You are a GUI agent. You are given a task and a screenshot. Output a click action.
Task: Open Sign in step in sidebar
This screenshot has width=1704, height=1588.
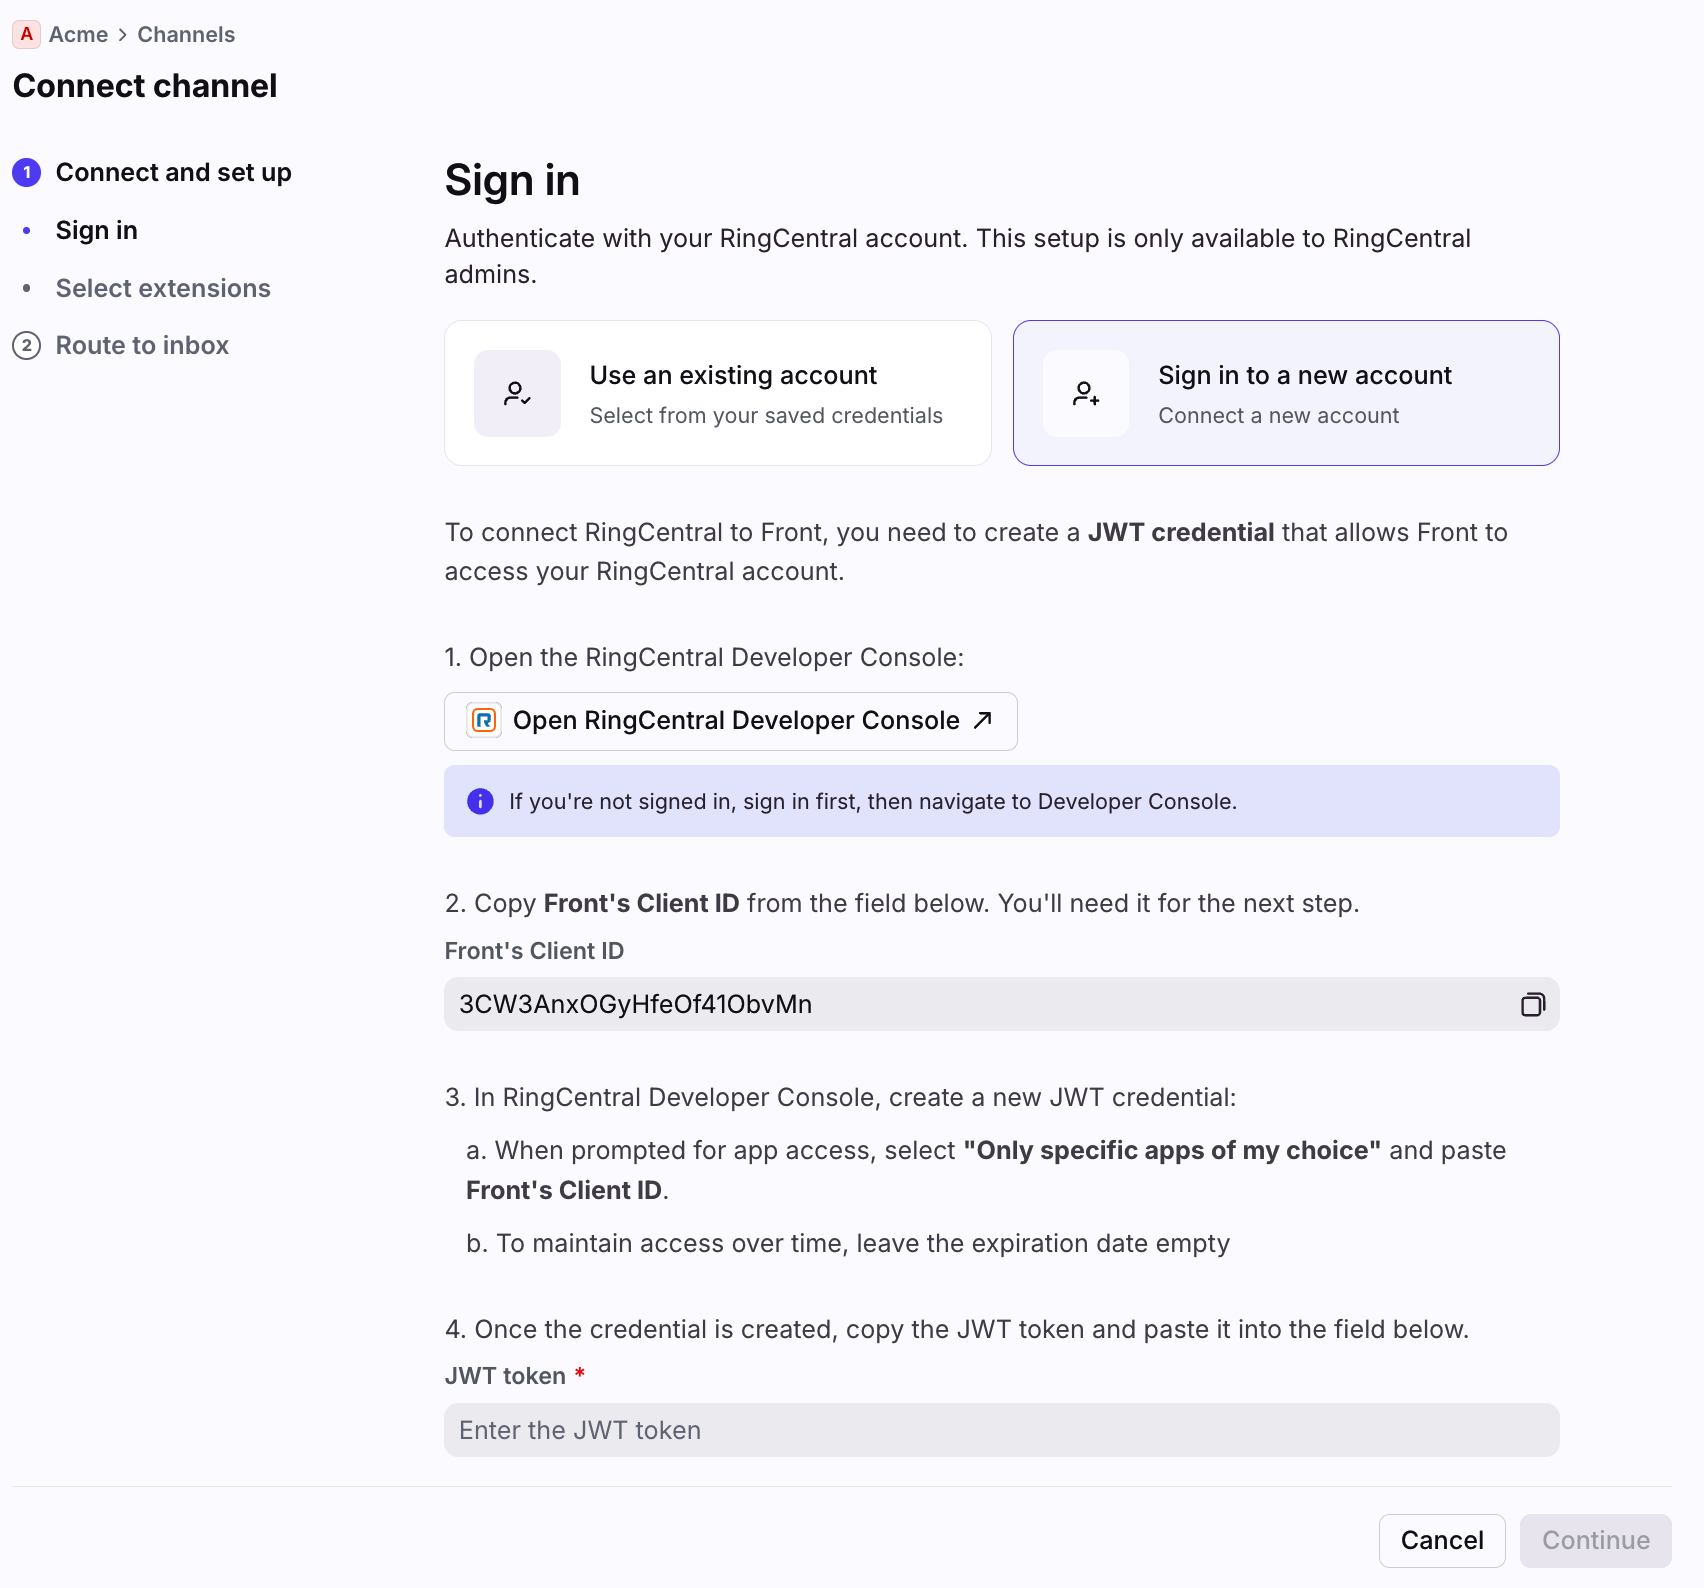coord(97,230)
